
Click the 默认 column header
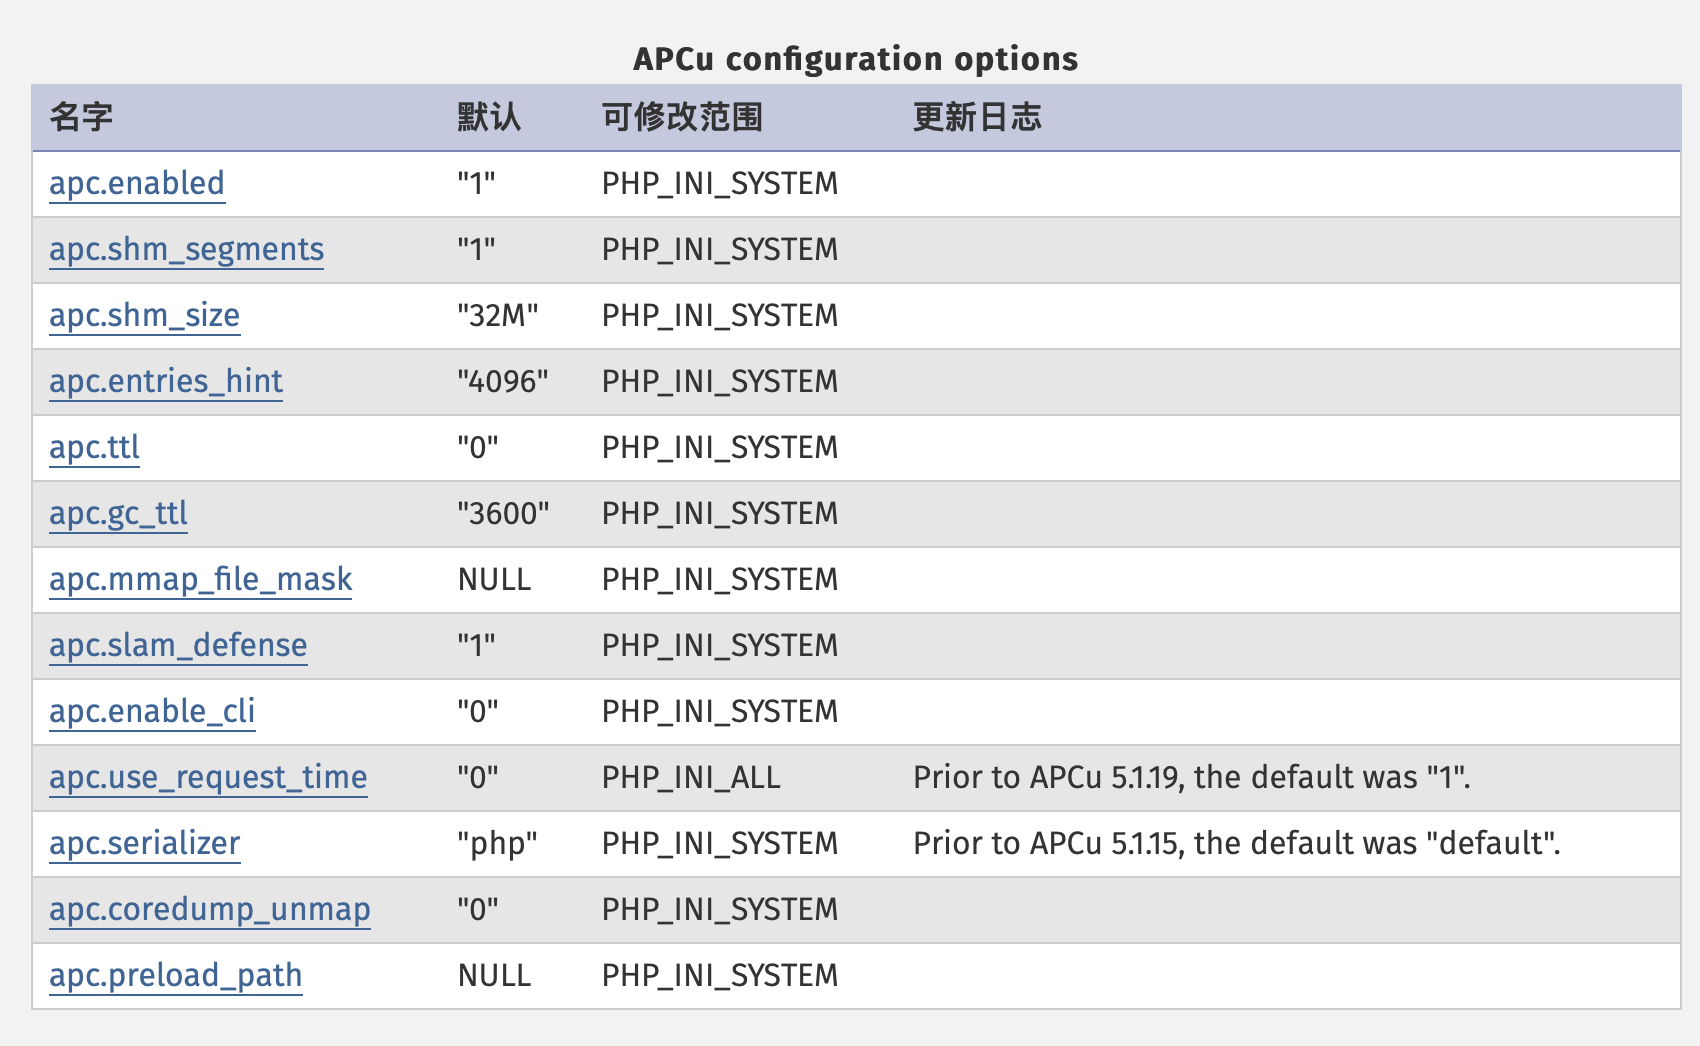[x=489, y=117]
